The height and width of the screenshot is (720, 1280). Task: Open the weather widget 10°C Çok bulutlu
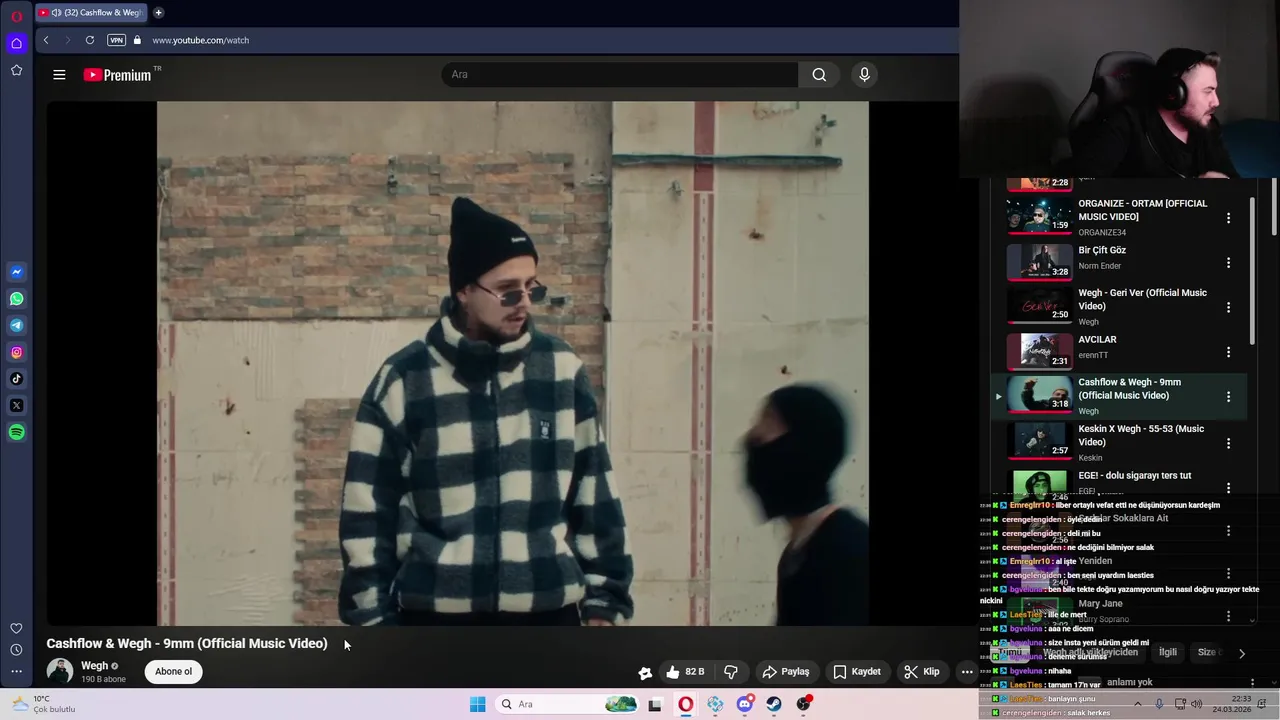(x=42, y=704)
